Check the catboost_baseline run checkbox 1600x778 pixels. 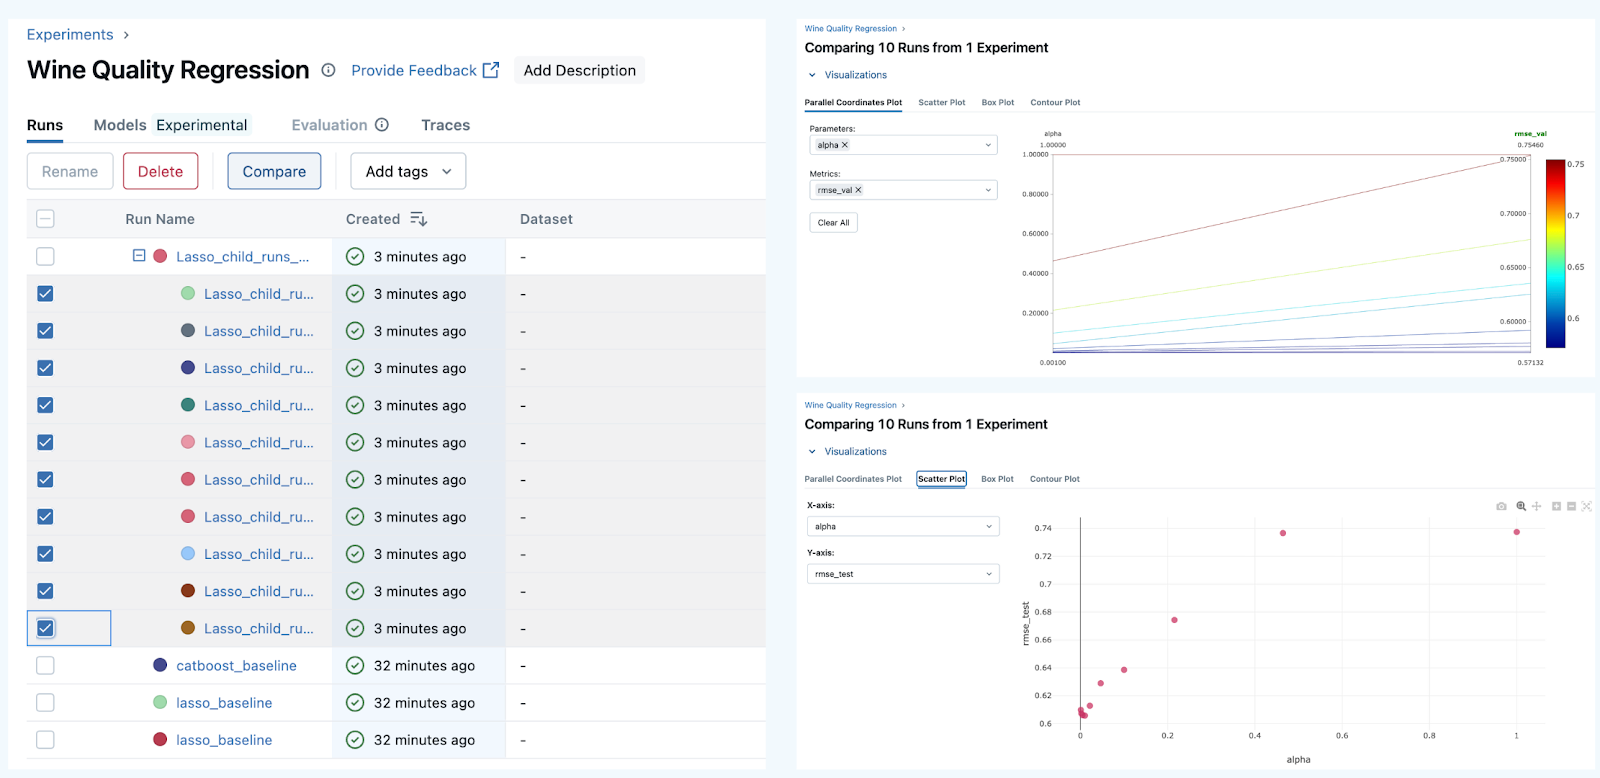click(x=45, y=666)
